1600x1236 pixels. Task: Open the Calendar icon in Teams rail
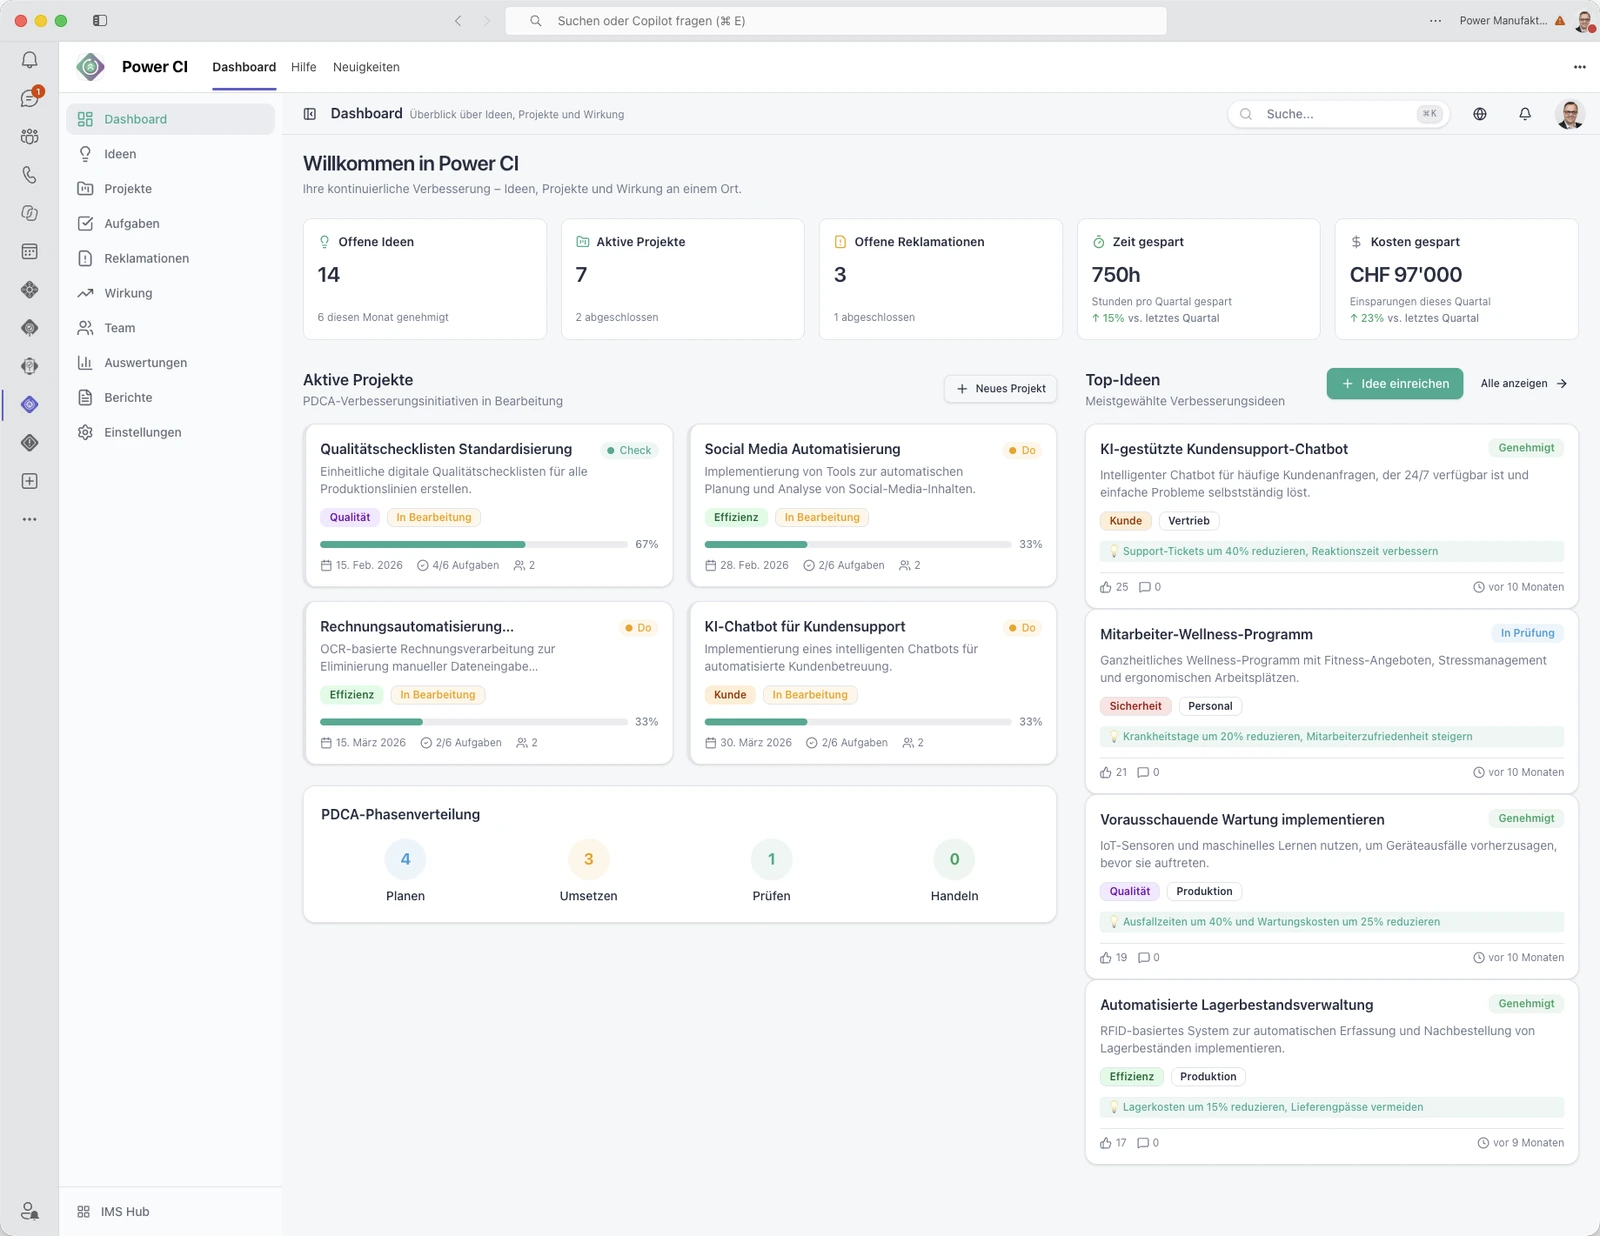(30, 252)
